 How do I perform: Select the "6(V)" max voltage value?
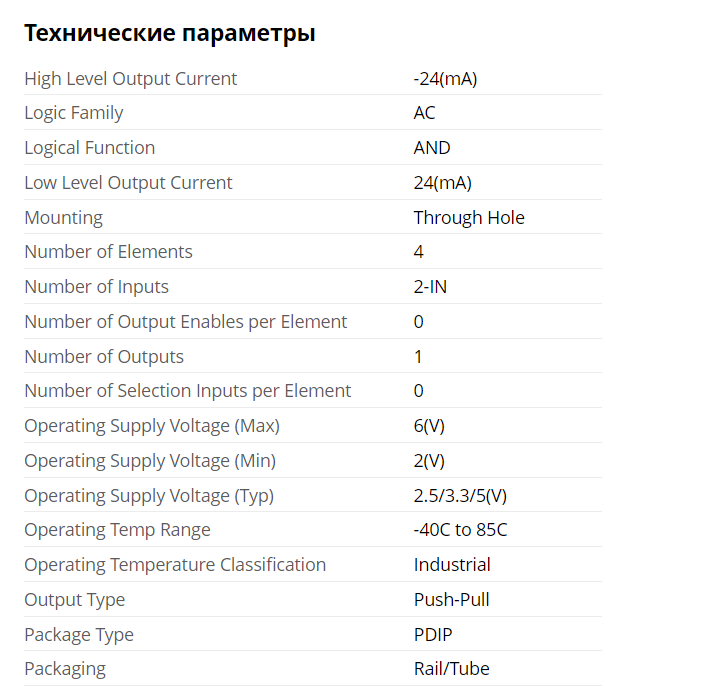tap(429, 426)
